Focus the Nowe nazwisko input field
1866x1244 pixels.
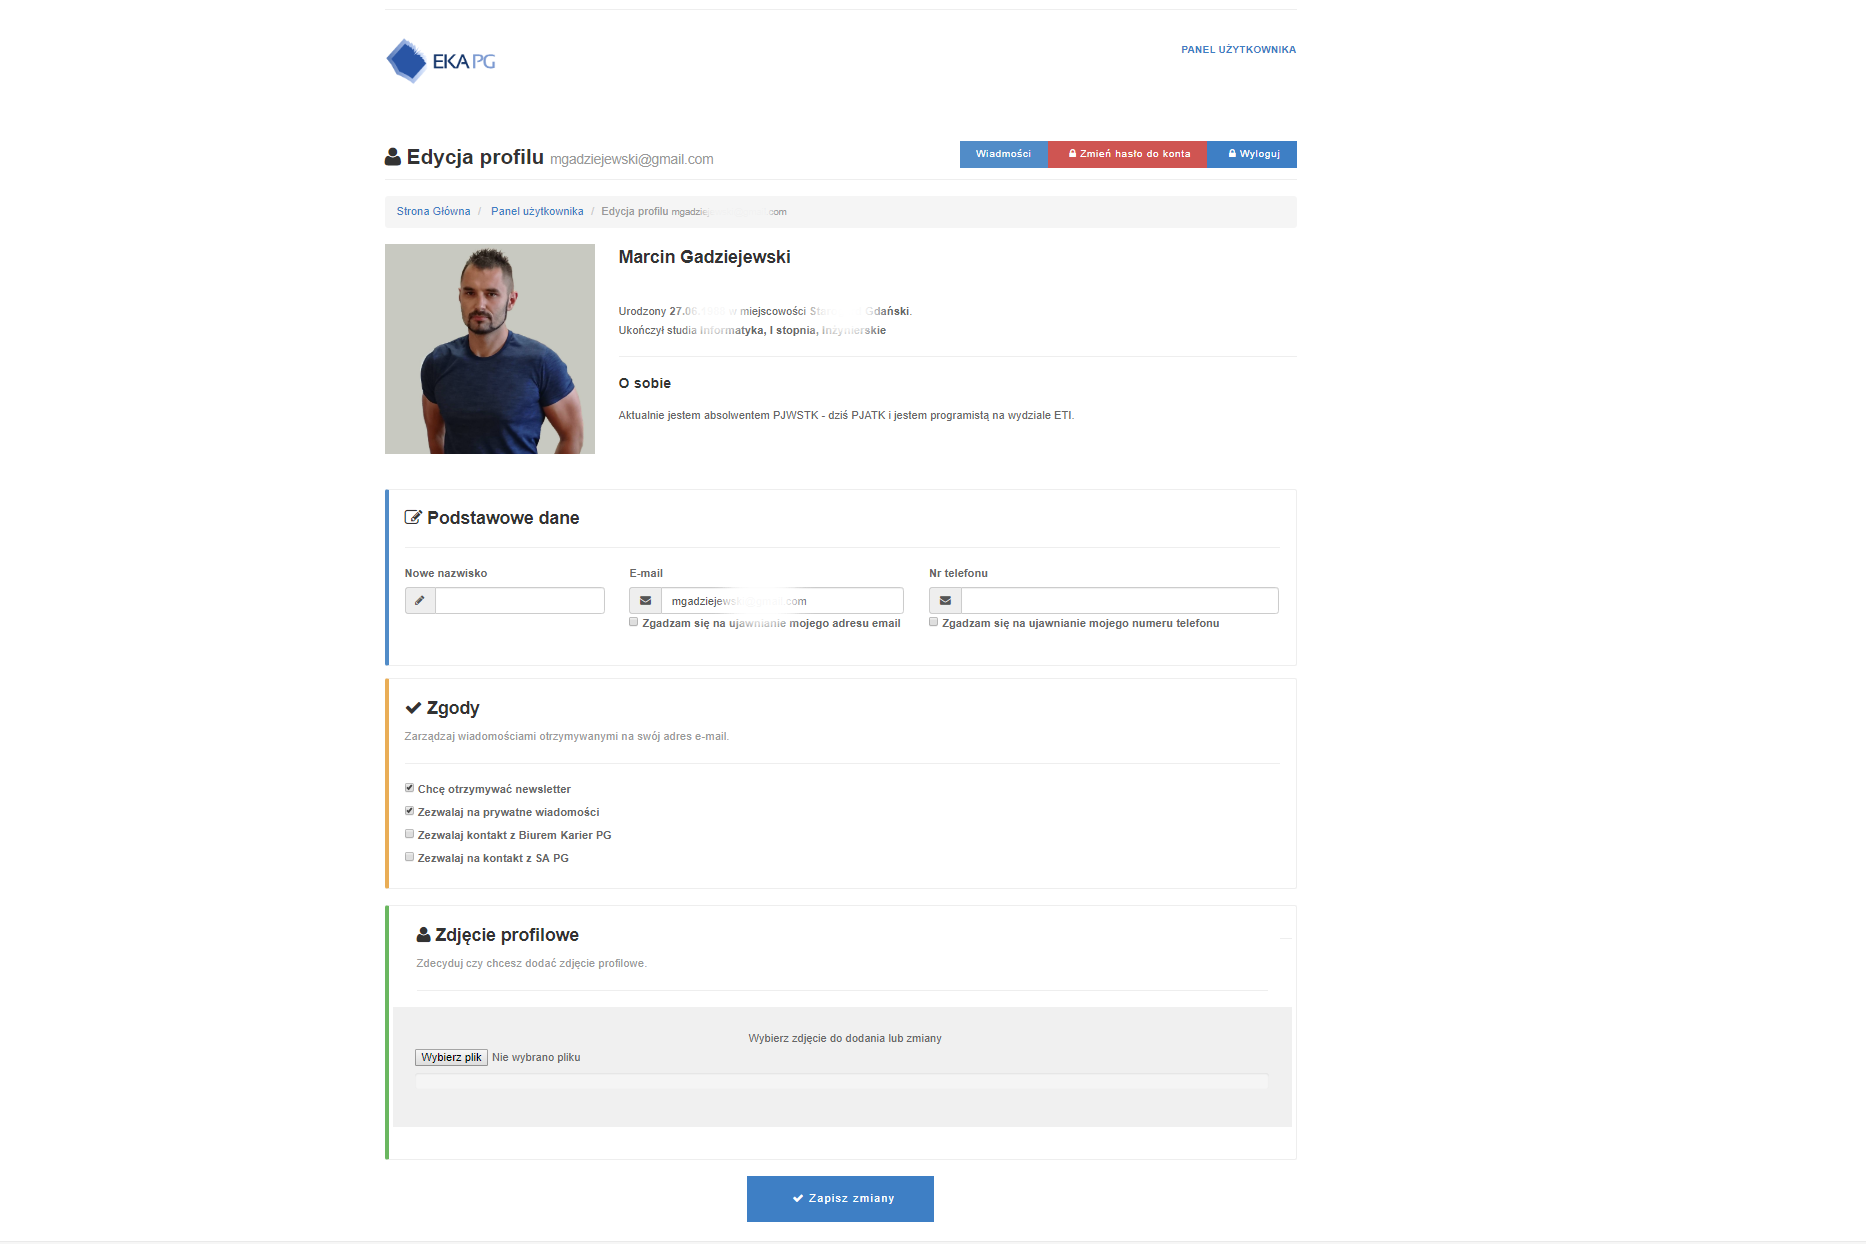point(520,601)
